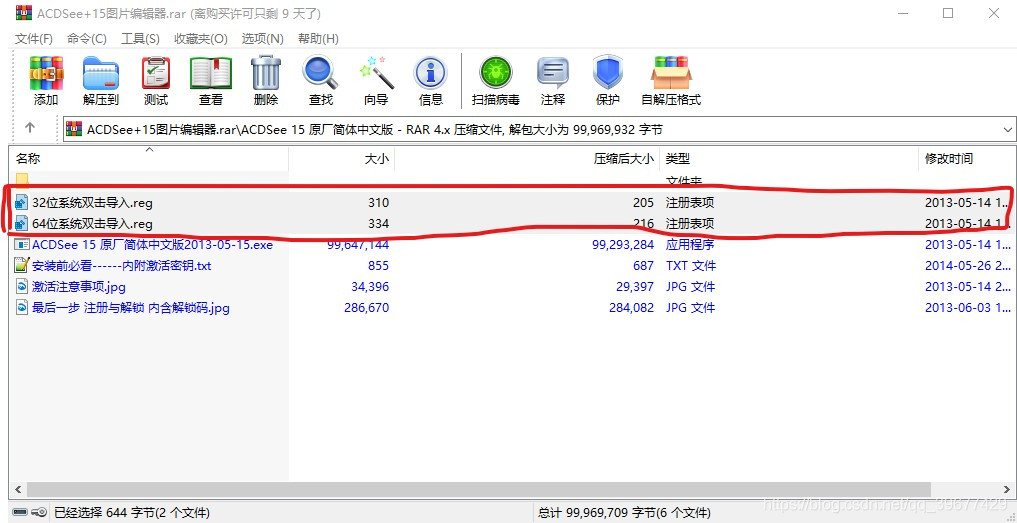Expand the address bar path dropdown
Viewport: 1017px width, 523px height.
(1008, 130)
